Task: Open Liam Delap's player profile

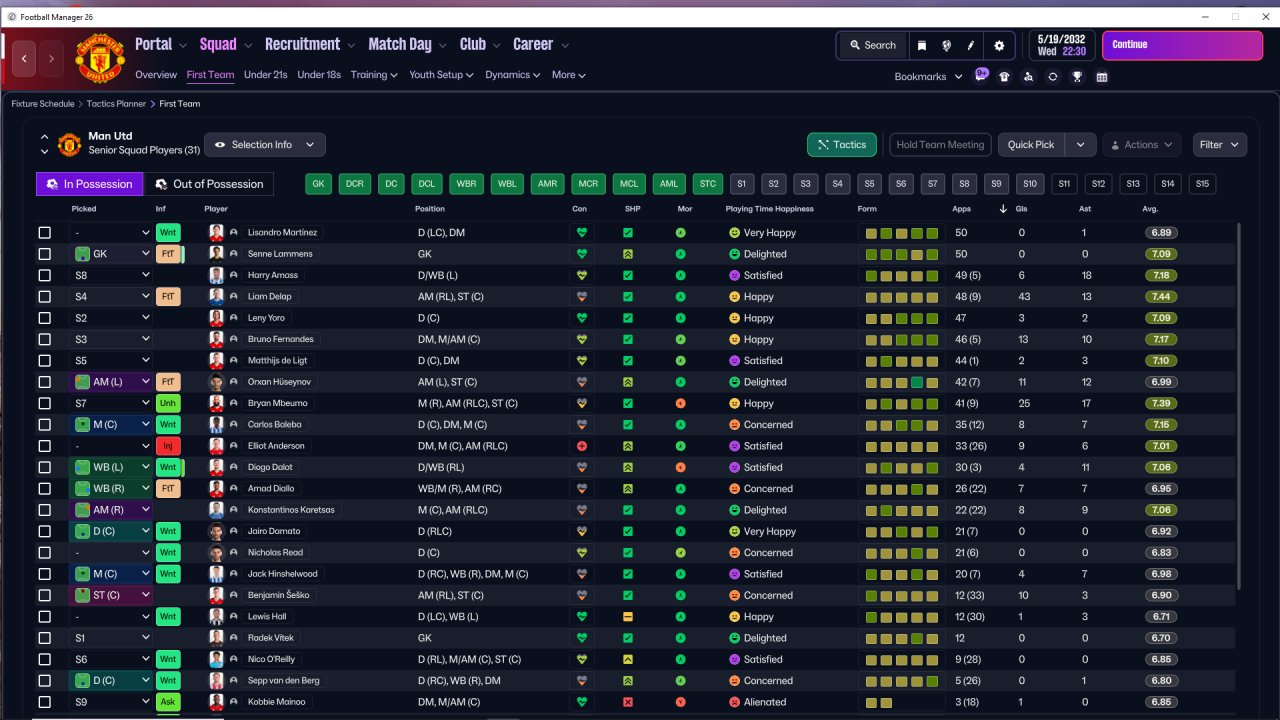Action: coord(270,297)
